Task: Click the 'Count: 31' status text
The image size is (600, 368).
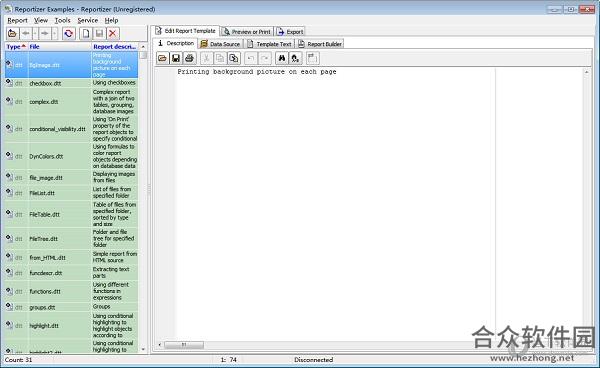Action: [x=18, y=360]
